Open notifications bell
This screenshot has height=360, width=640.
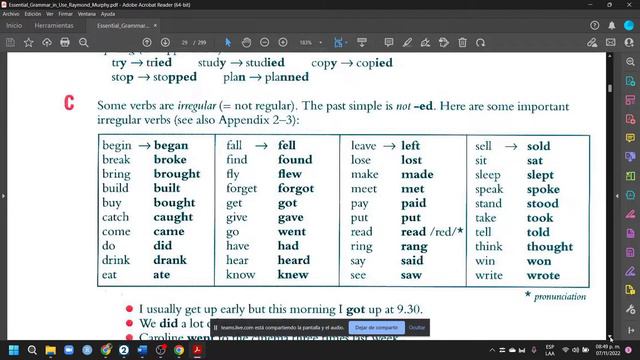(611, 25)
